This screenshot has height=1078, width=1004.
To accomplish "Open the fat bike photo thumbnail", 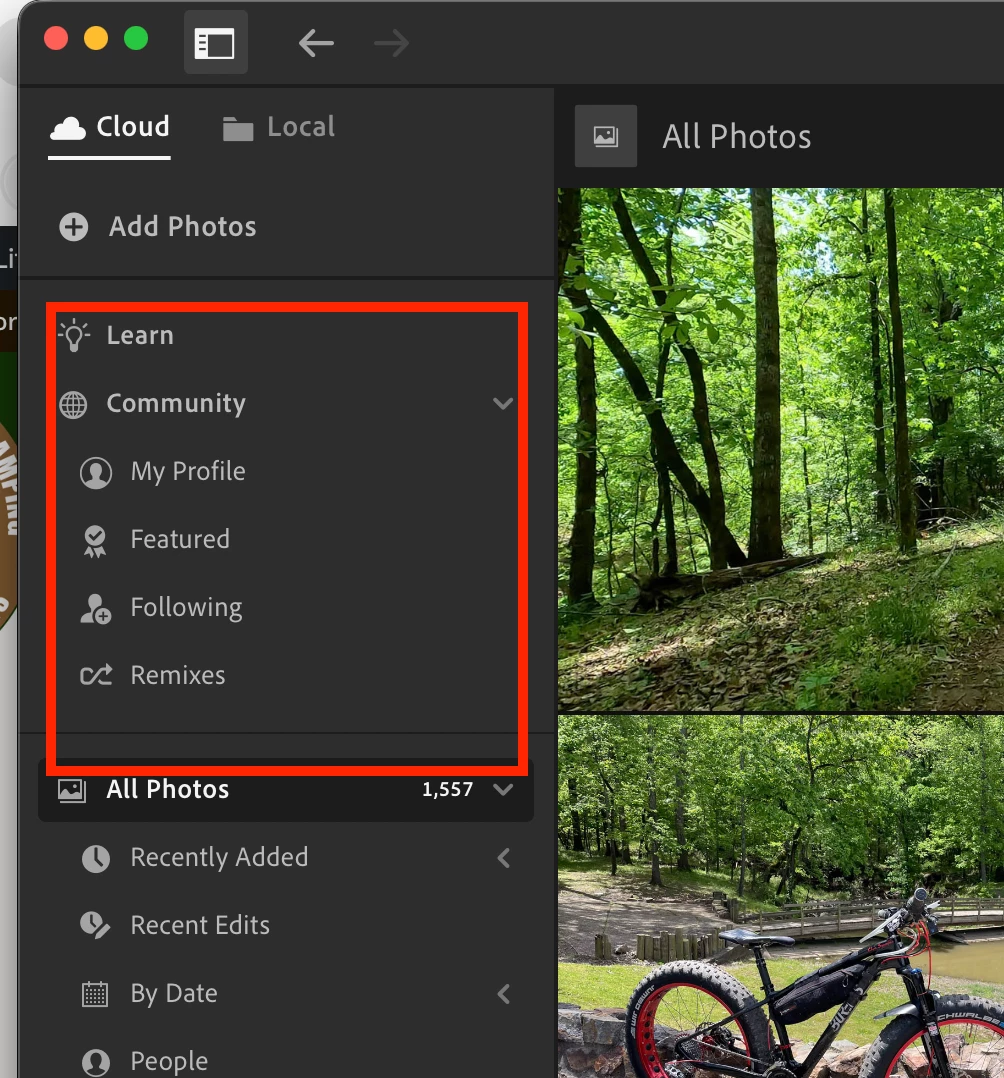I will (x=781, y=896).
